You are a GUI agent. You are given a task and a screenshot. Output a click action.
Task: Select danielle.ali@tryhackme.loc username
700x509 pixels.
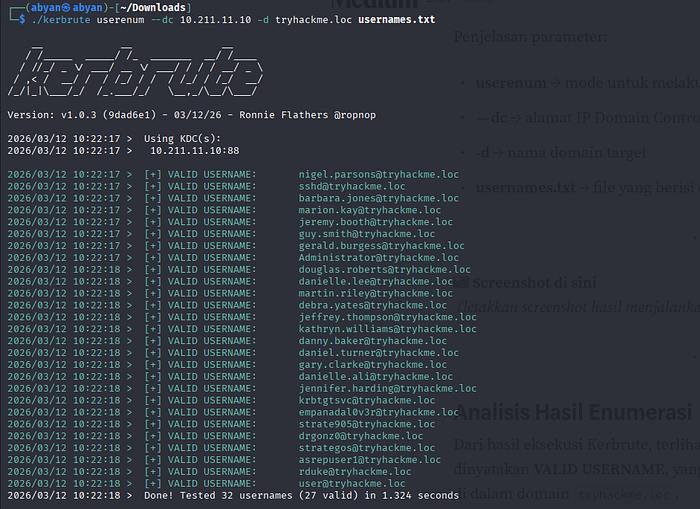pyautogui.click(x=375, y=377)
